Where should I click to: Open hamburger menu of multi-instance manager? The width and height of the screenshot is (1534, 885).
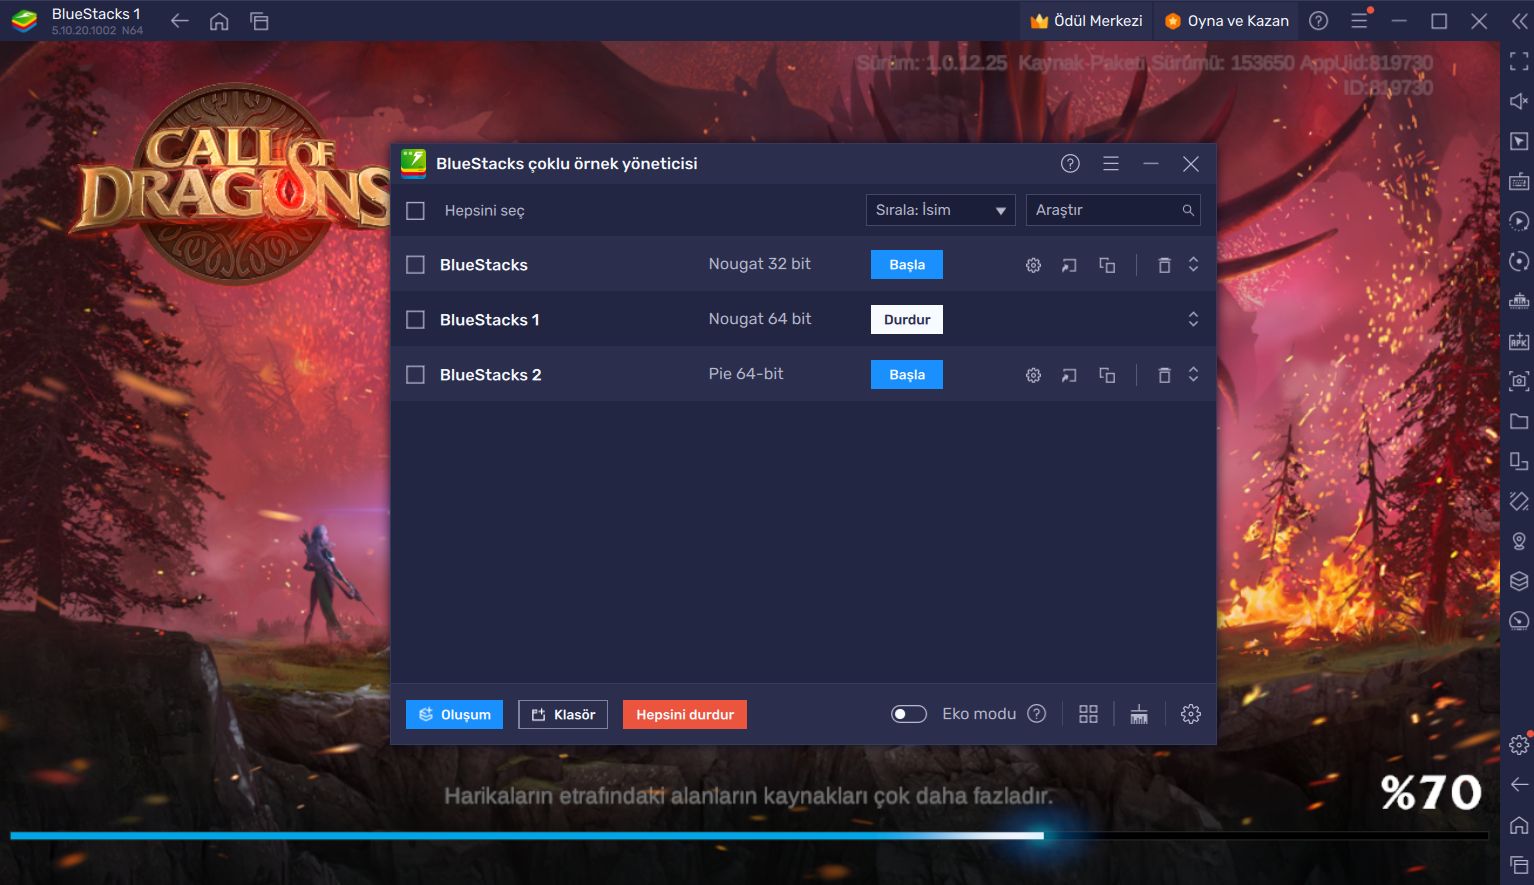(x=1111, y=163)
